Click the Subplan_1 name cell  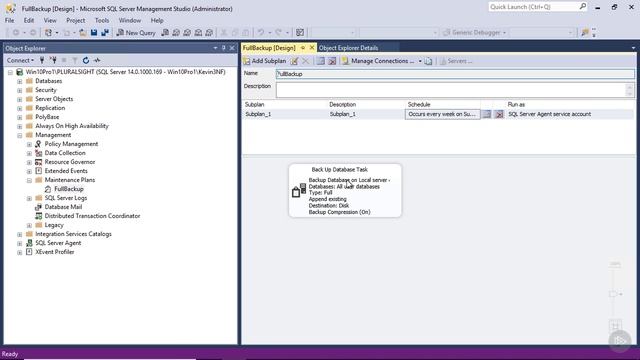pos(258,114)
